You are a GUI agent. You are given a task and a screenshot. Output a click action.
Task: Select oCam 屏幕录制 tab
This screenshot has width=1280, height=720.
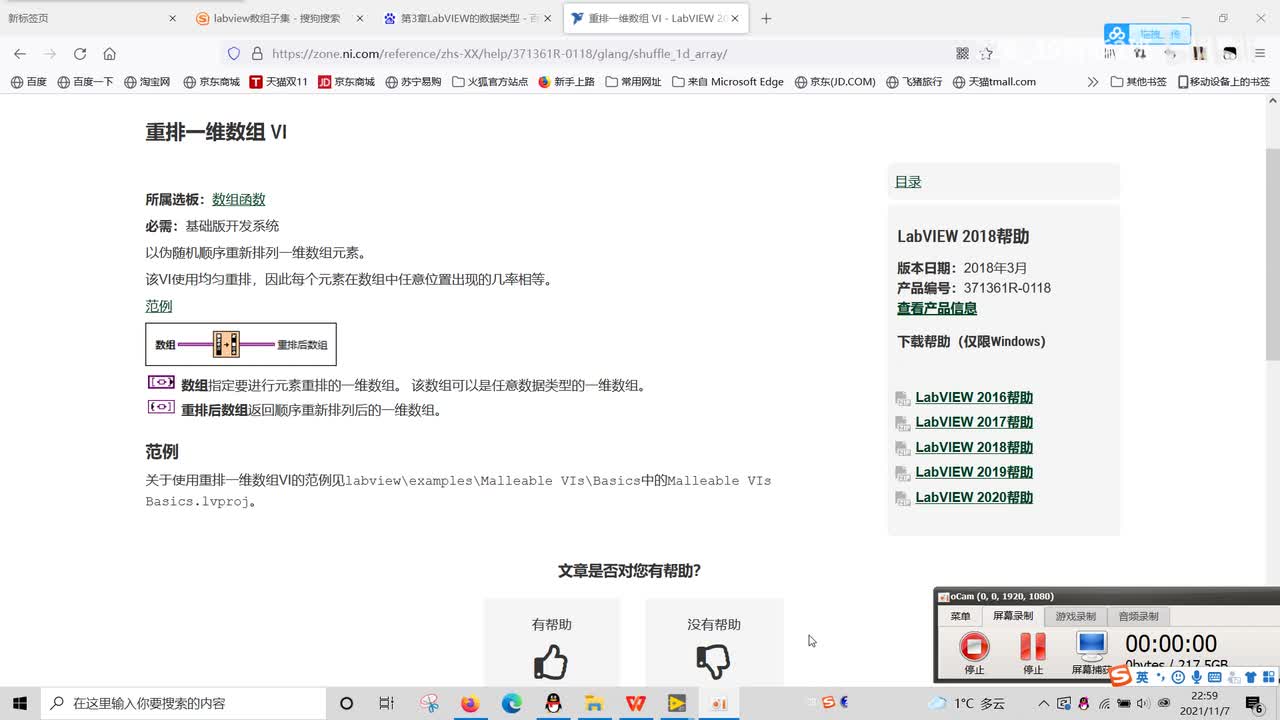point(1013,616)
